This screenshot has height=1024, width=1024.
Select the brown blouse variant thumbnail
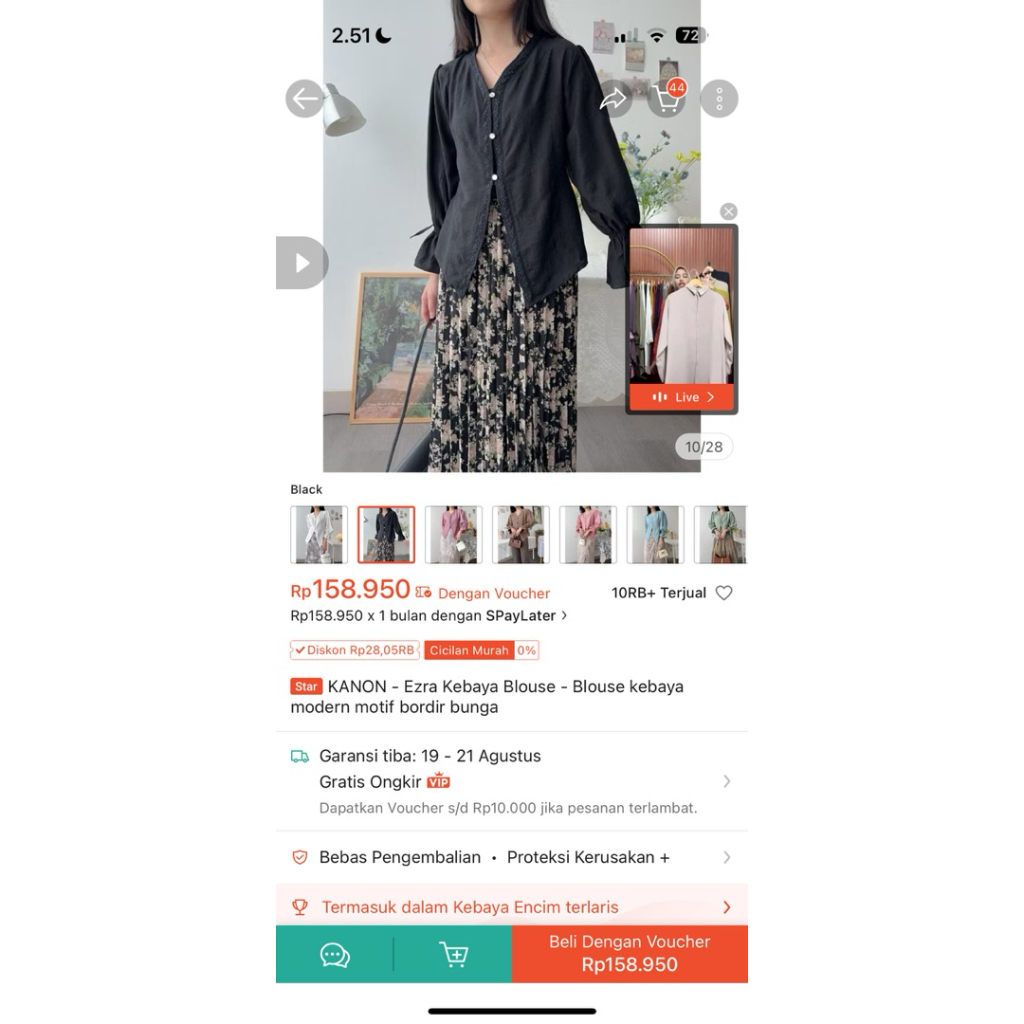[521, 534]
